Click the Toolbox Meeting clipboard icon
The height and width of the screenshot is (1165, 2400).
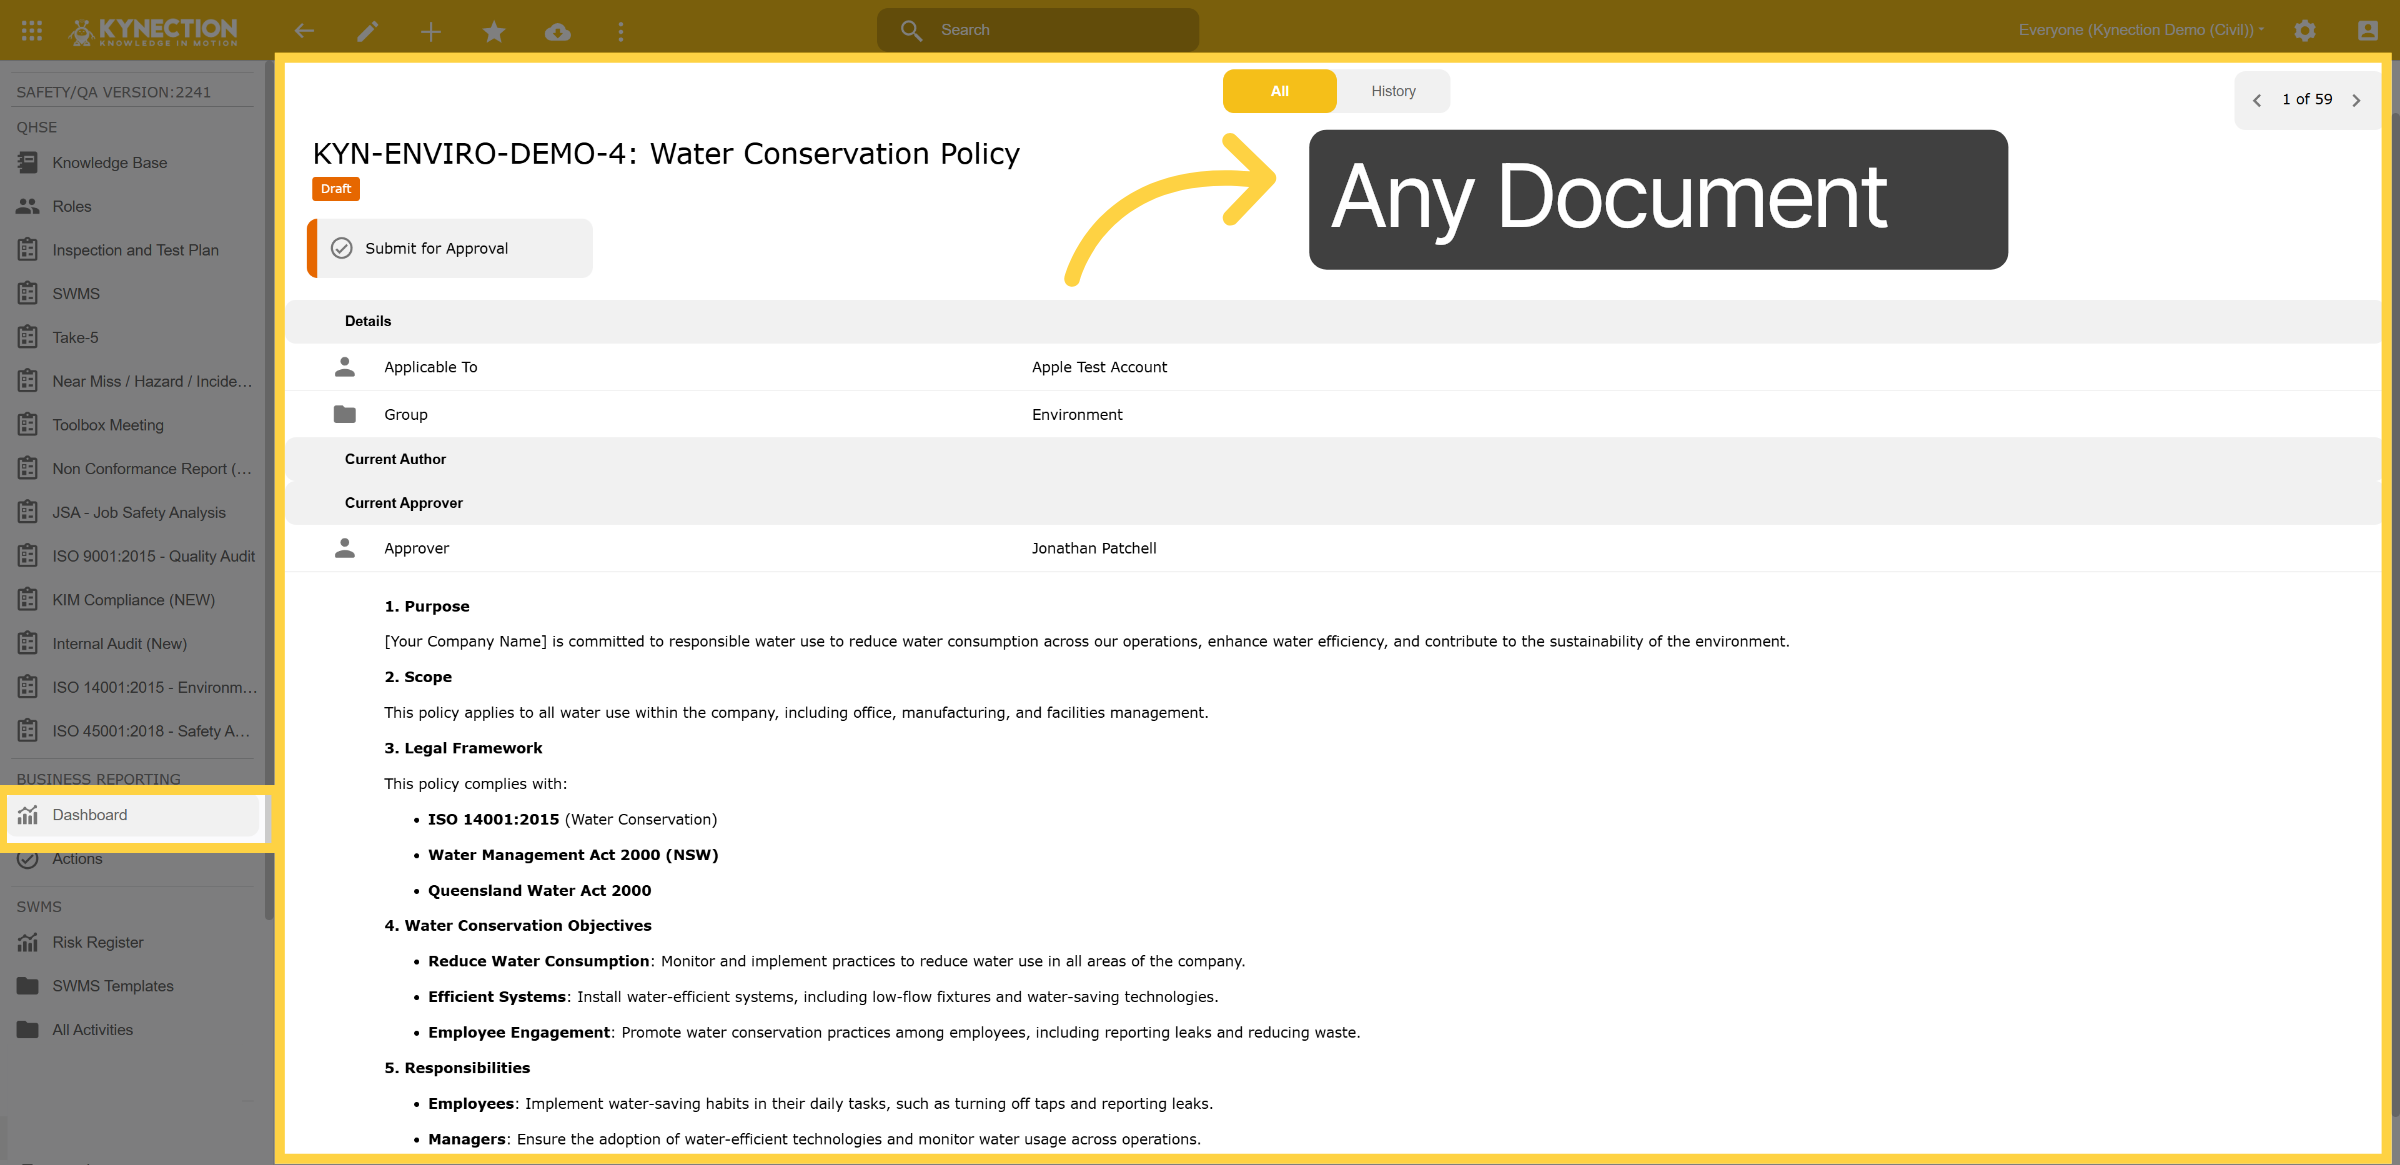[28, 424]
